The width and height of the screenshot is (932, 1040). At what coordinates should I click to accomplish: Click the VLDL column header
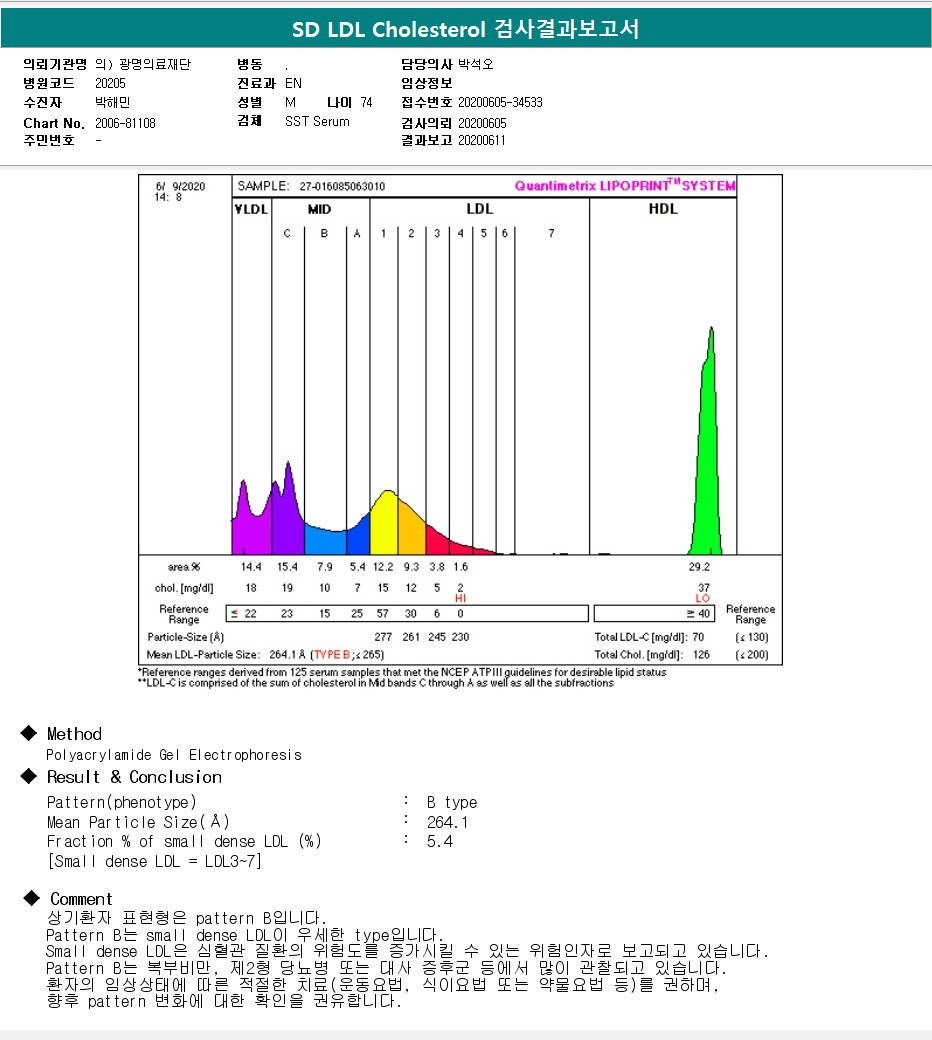[x=251, y=209]
